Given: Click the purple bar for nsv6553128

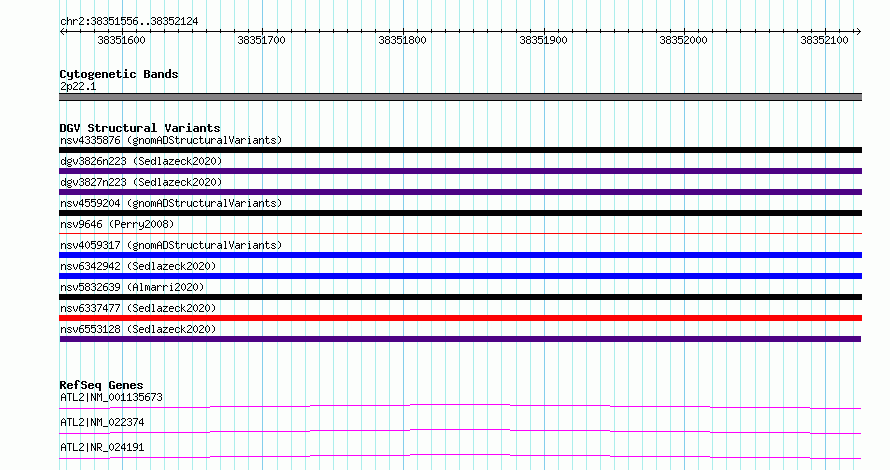Looking at the screenshot, I should [x=460, y=339].
